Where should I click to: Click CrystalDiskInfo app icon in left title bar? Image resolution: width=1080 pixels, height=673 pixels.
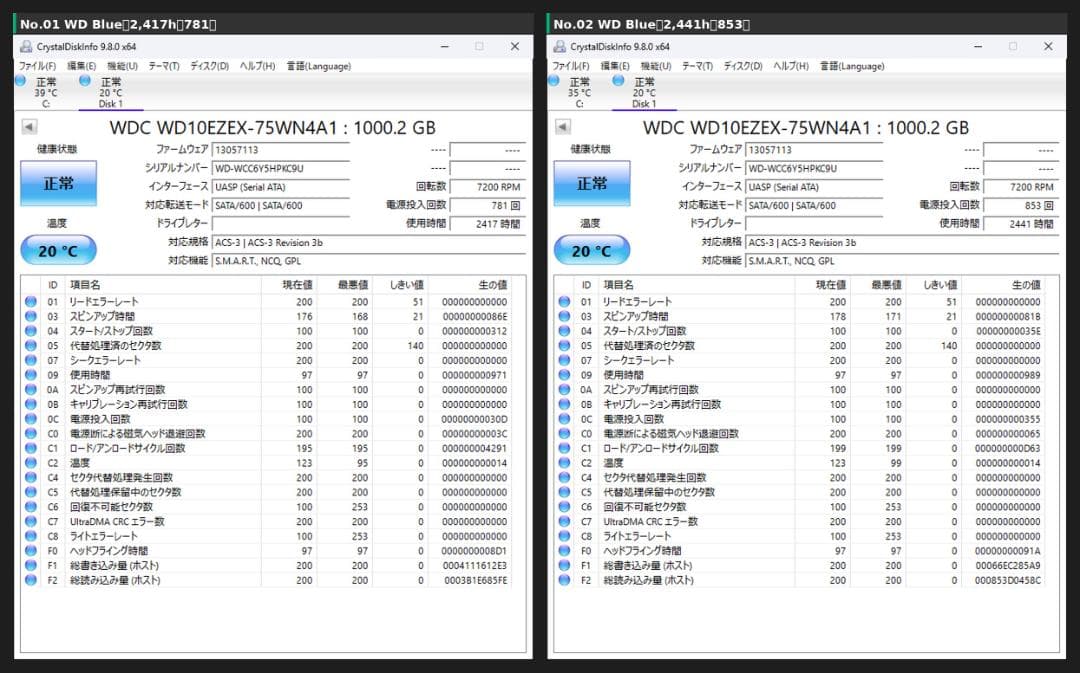point(26,46)
